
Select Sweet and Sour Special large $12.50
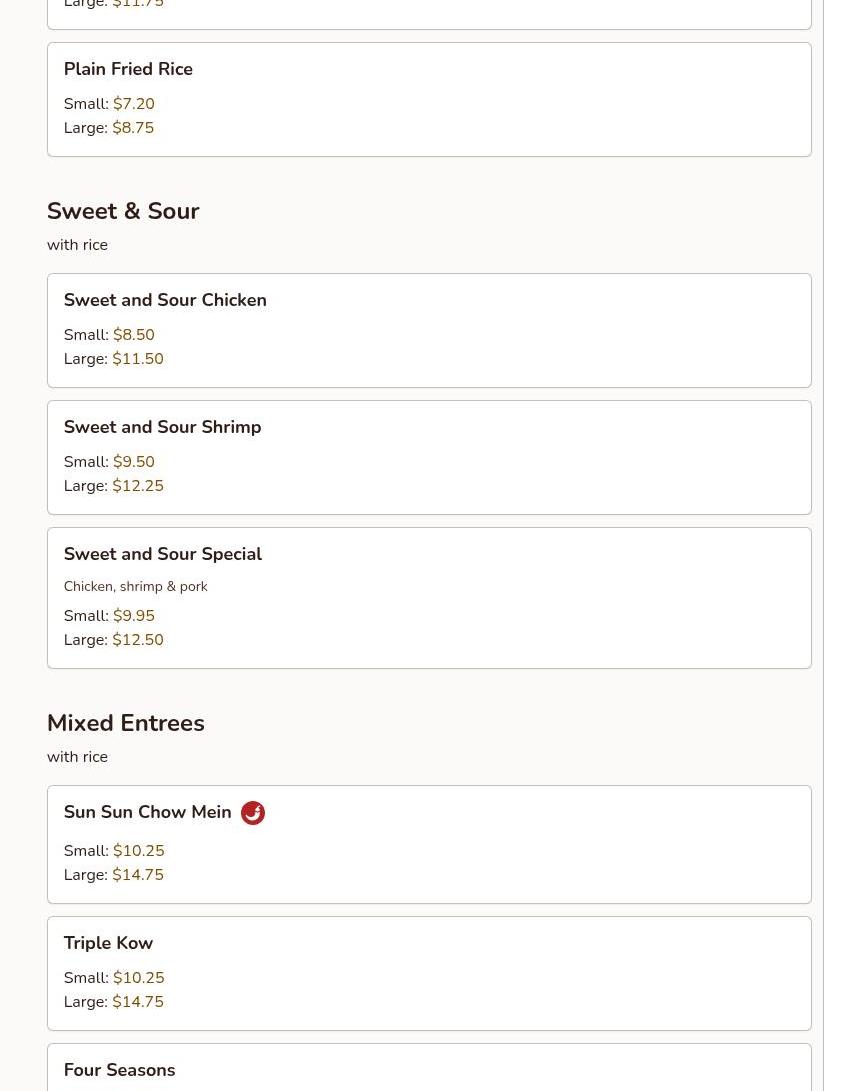137,640
